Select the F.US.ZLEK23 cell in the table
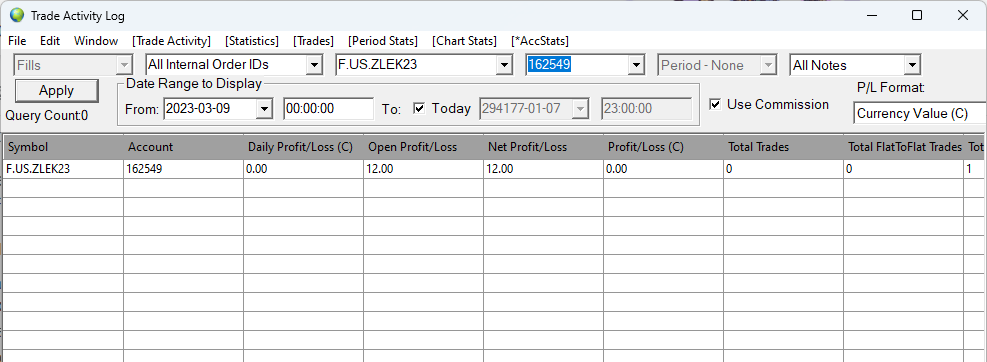Viewport: 987px width, 362px height. tap(64, 169)
